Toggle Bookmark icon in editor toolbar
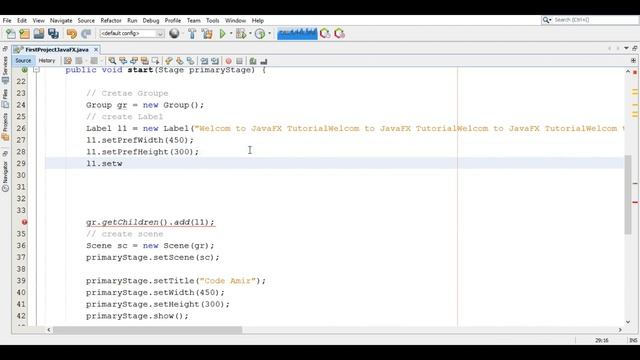Image resolution: width=640 pixels, height=360 pixels. click(x=191, y=61)
